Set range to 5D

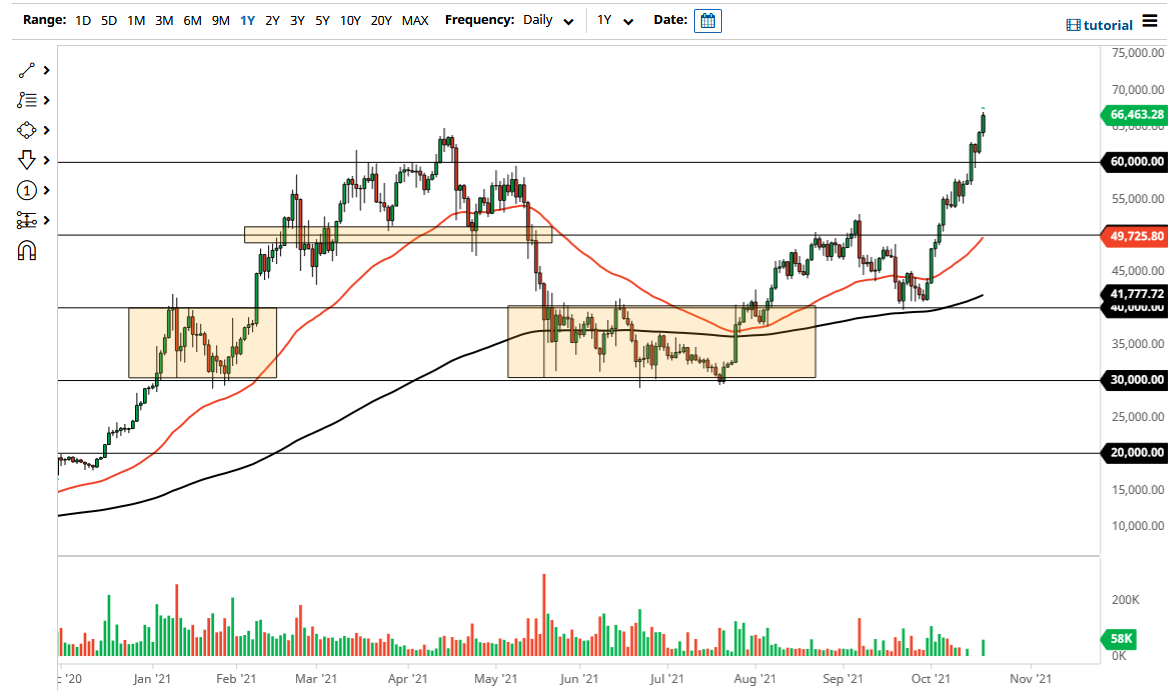(x=109, y=21)
